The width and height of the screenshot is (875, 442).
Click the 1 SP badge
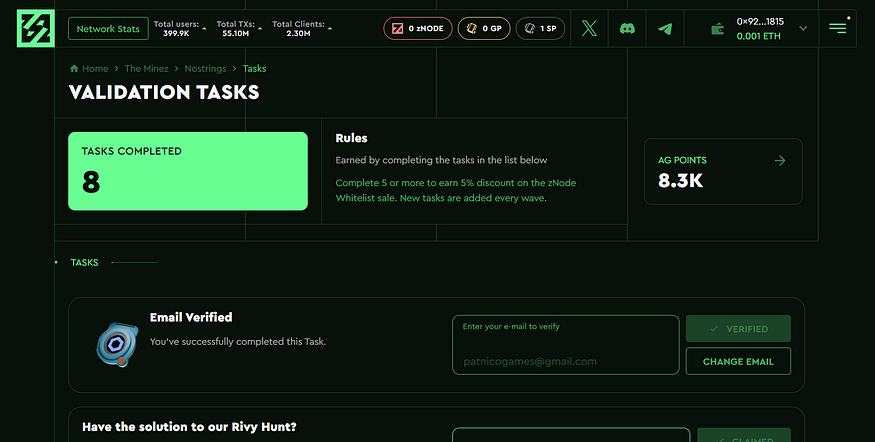(540, 28)
